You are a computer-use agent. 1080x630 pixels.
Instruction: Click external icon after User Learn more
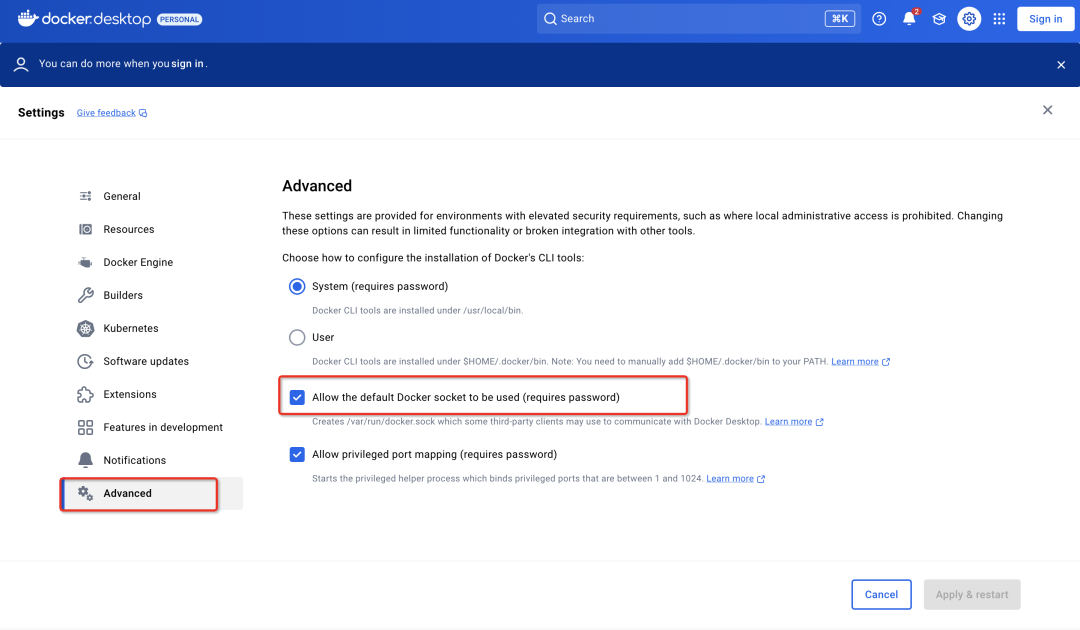point(886,361)
